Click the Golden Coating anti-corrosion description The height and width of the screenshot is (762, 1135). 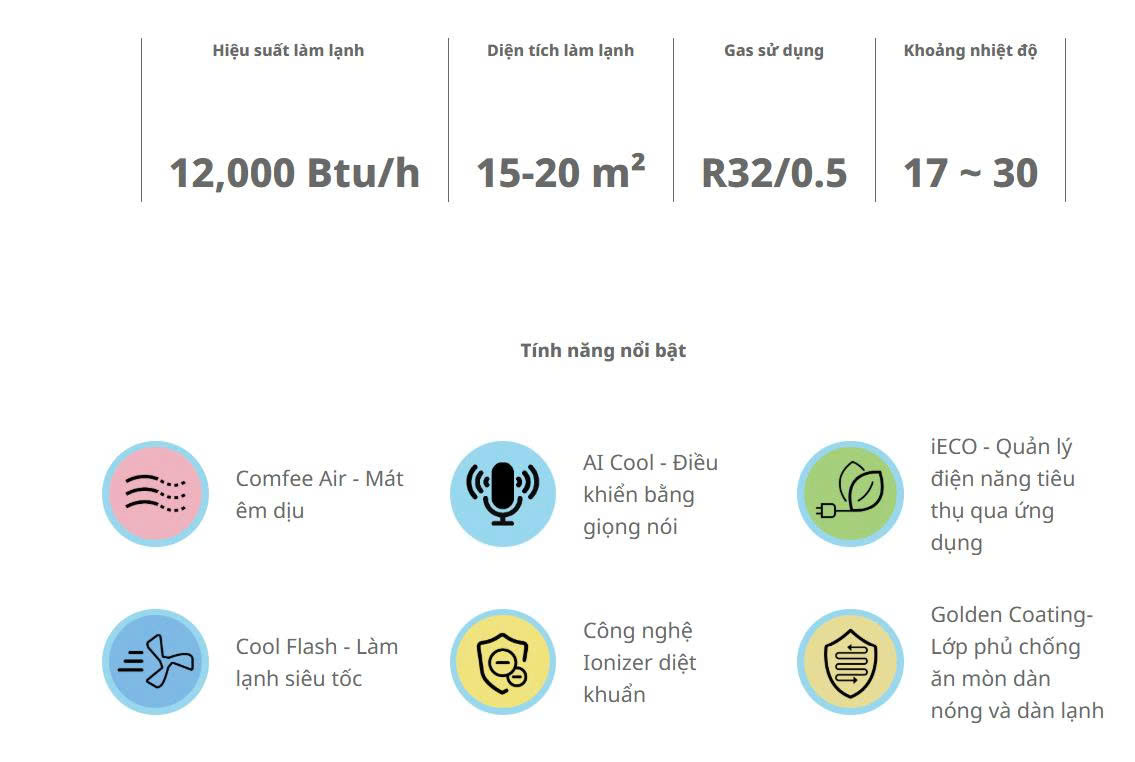(x=1016, y=662)
